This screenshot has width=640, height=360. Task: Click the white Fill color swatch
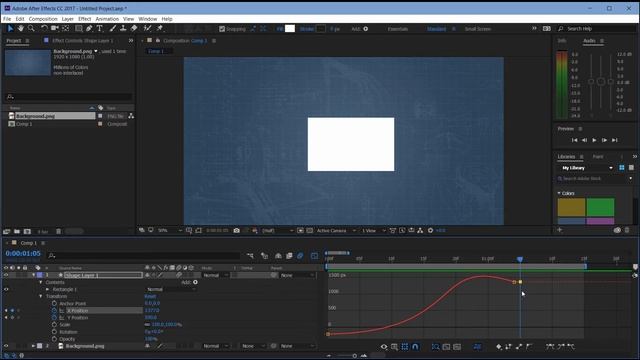point(290,29)
